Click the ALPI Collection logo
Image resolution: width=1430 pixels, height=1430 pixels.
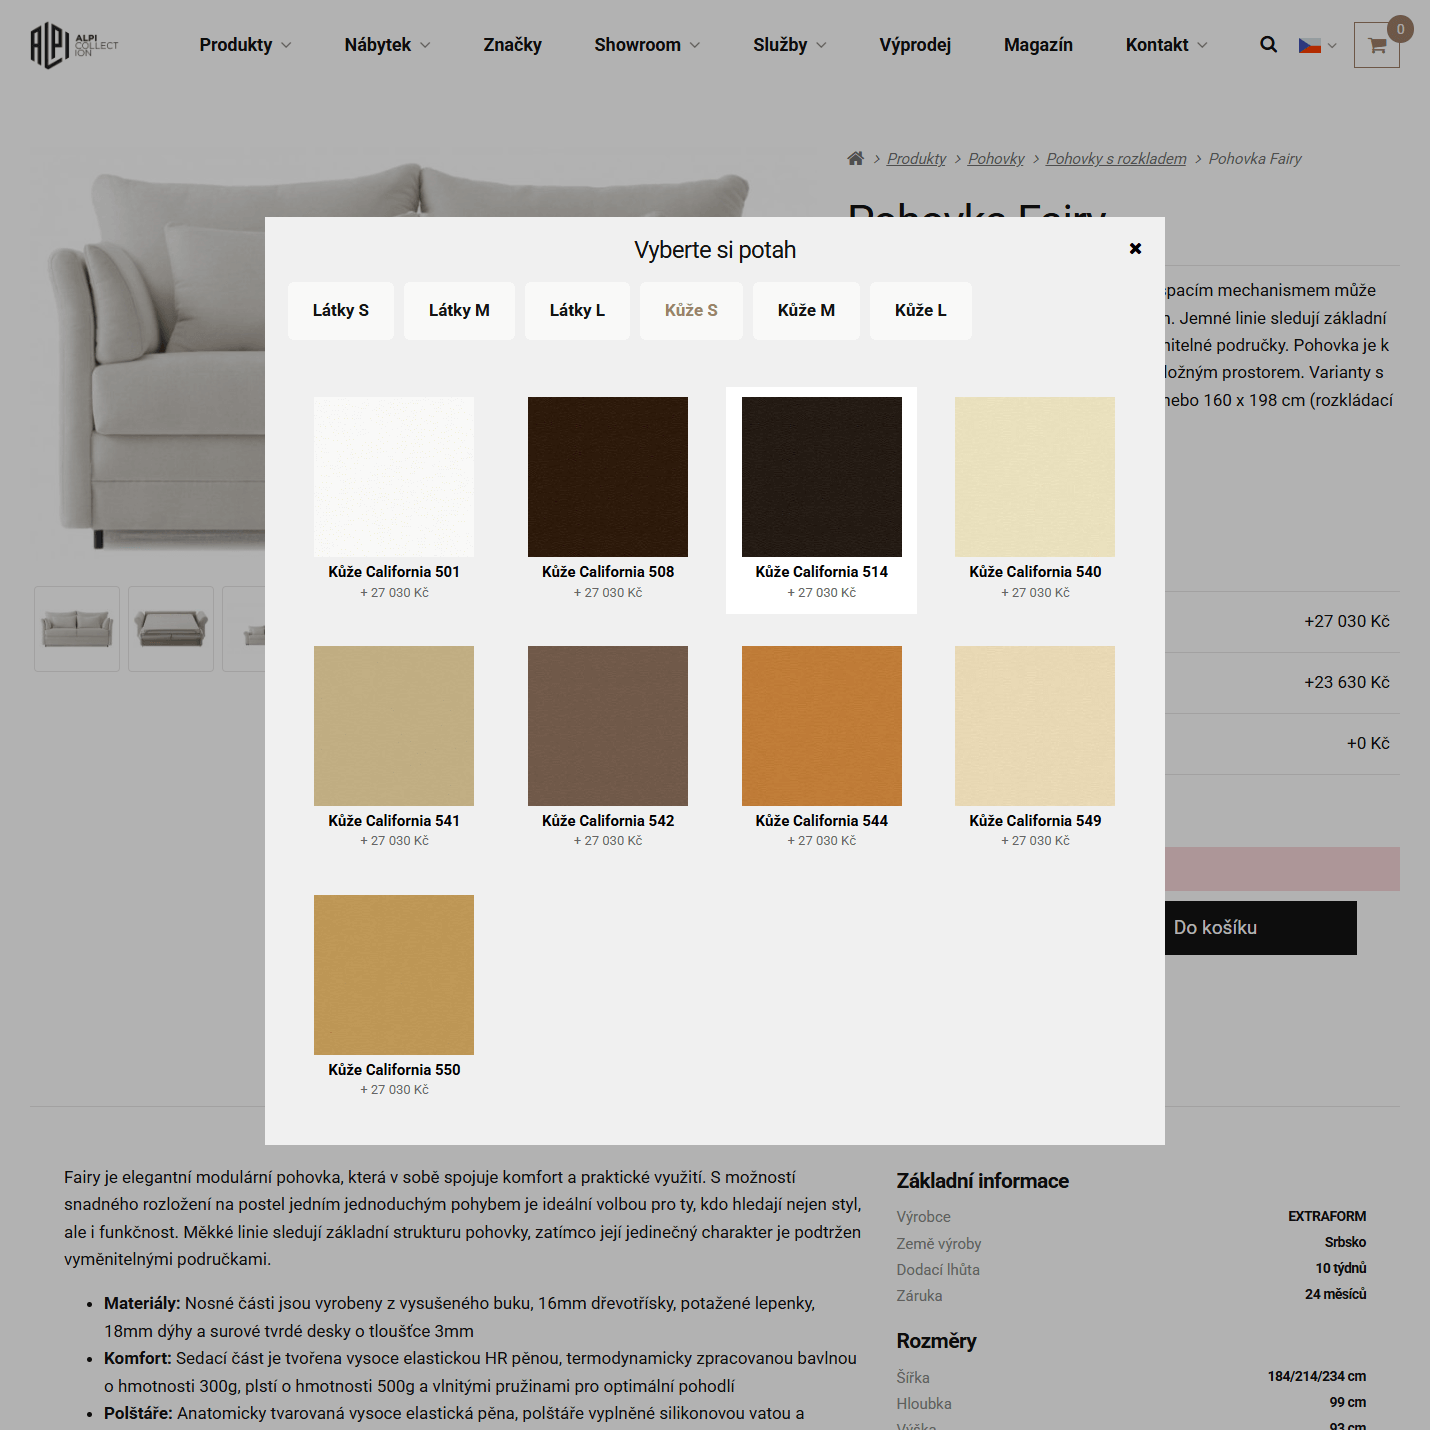[x=74, y=45]
